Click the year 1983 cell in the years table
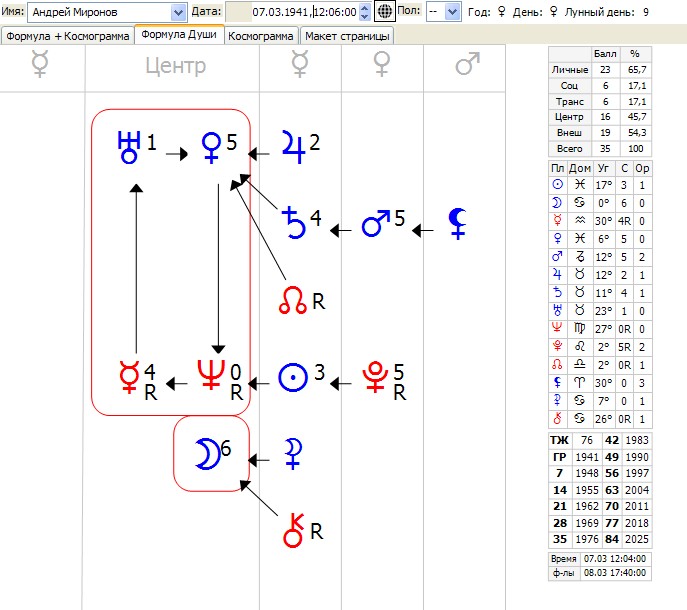The height and width of the screenshot is (610, 687). (x=637, y=440)
